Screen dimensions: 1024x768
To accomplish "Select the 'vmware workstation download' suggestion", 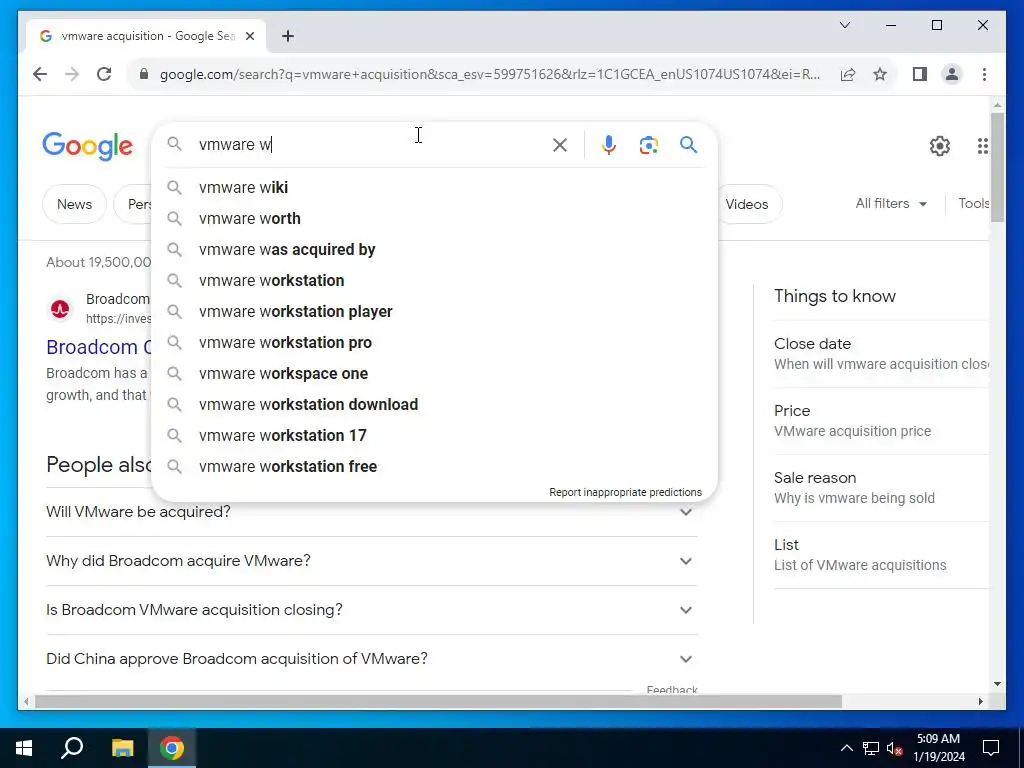I will point(434,404).
